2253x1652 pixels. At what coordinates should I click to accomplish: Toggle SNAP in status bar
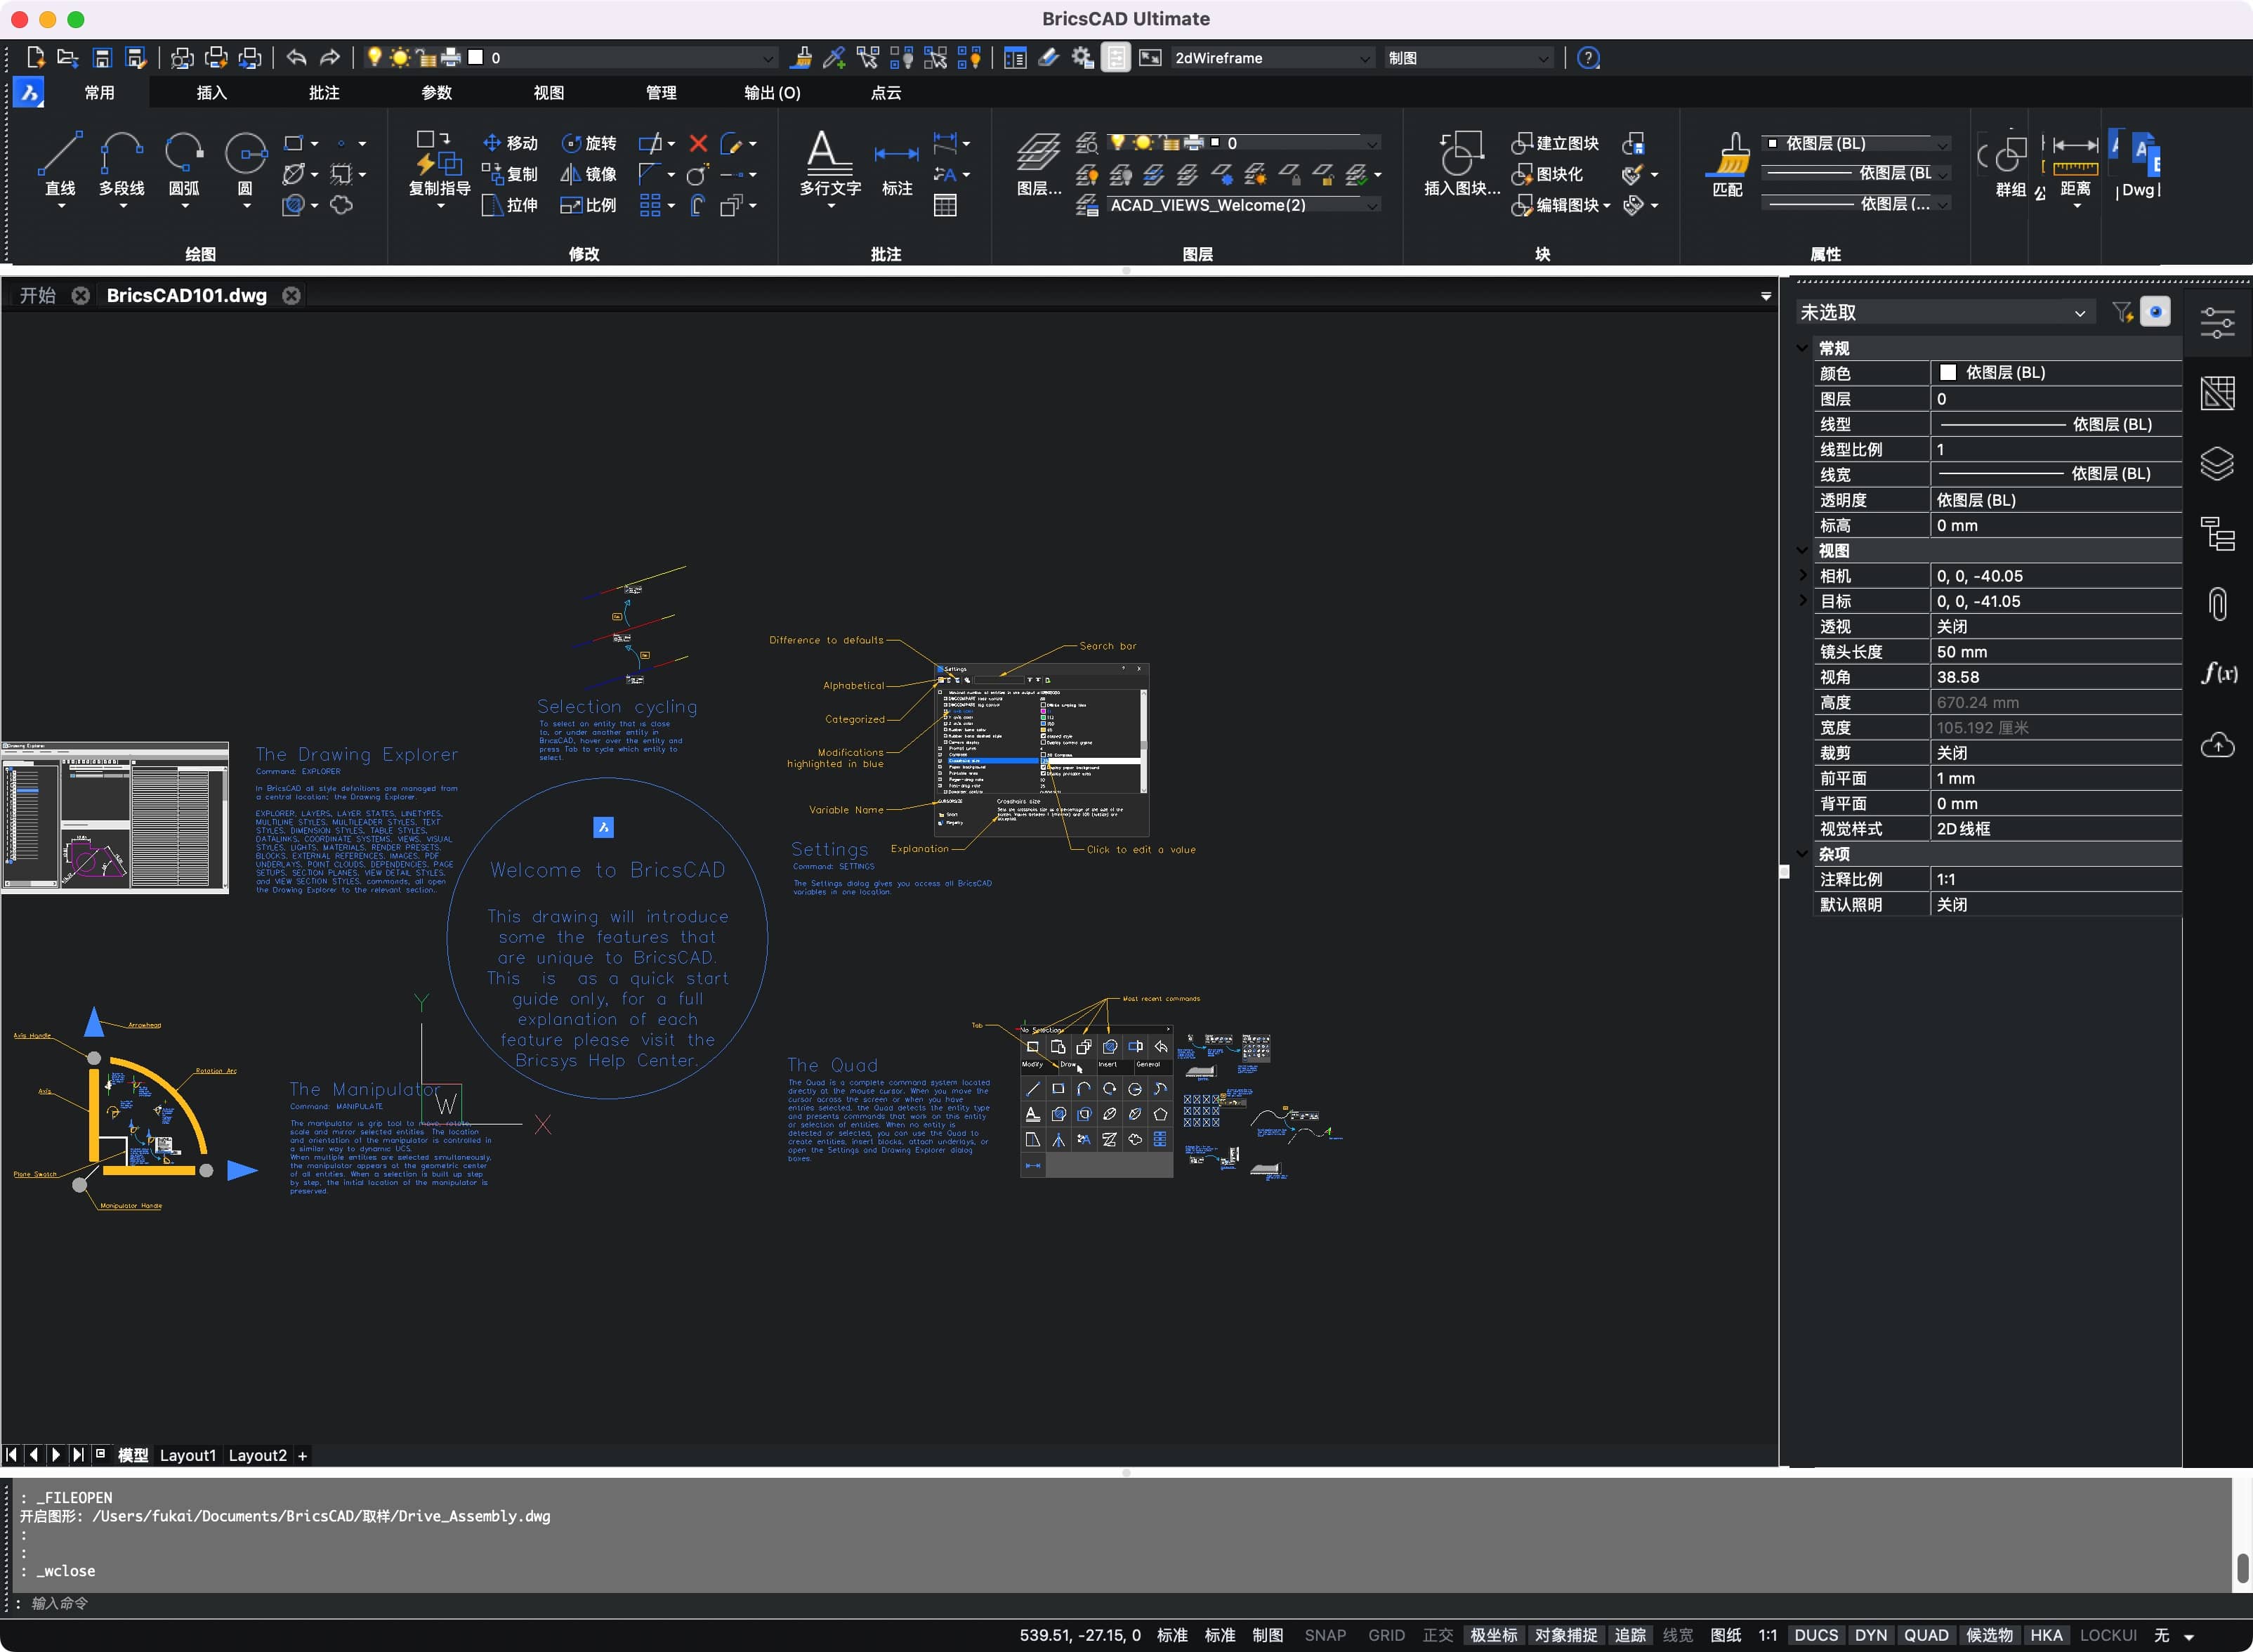tap(1325, 1635)
